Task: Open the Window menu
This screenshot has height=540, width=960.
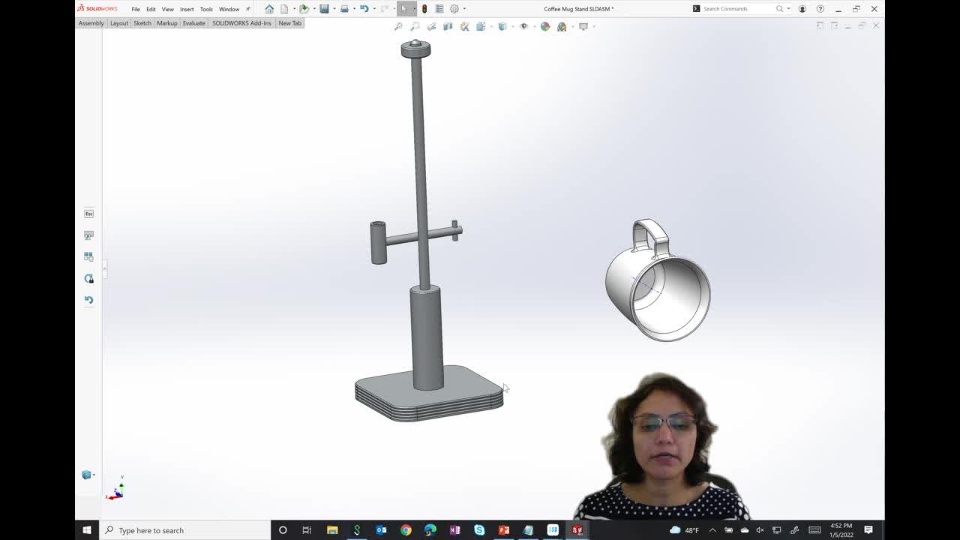Action: pyautogui.click(x=229, y=9)
